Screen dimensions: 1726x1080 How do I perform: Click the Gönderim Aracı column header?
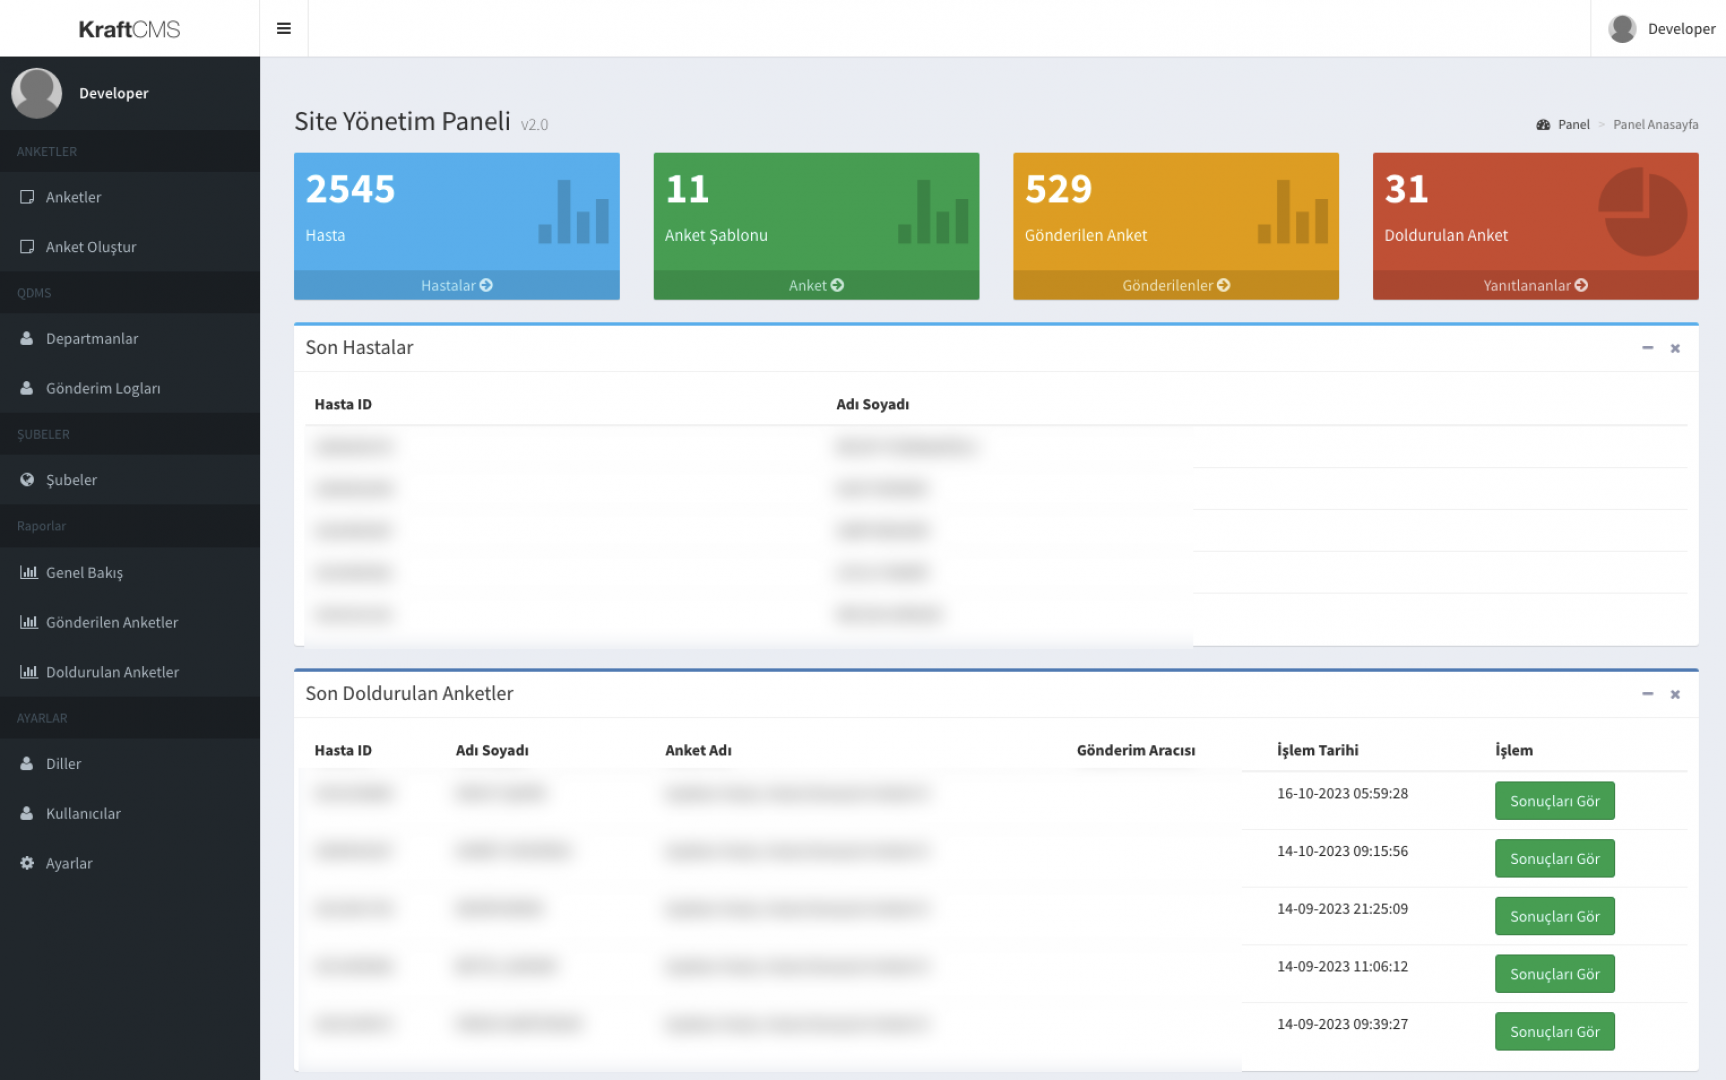1135,750
